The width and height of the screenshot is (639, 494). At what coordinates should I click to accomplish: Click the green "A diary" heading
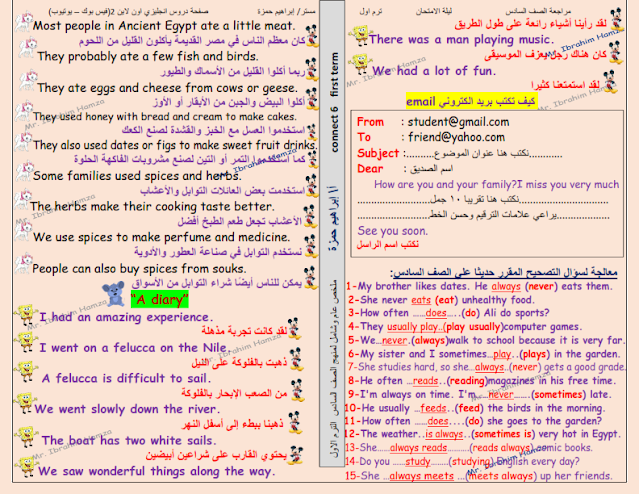pos(160,300)
